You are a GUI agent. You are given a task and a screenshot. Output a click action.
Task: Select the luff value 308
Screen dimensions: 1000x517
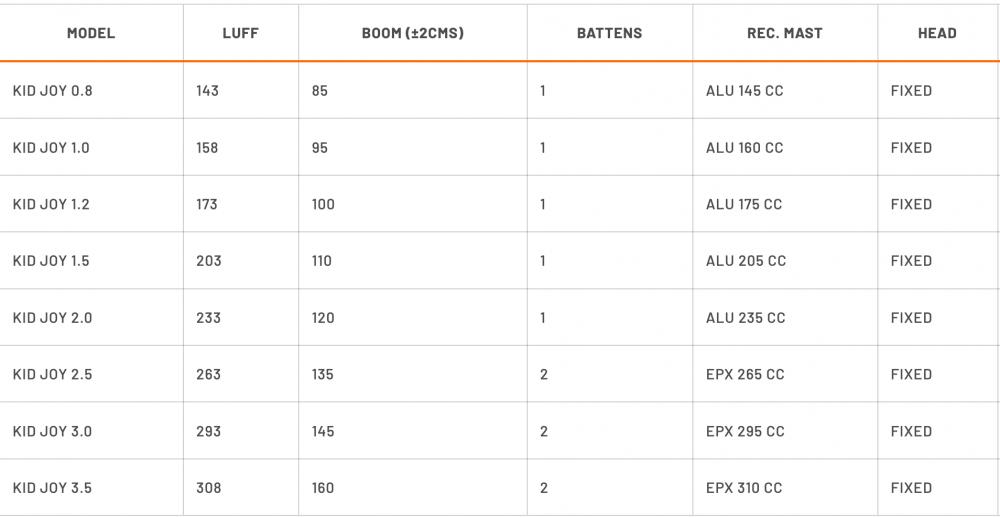pyautogui.click(x=209, y=488)
